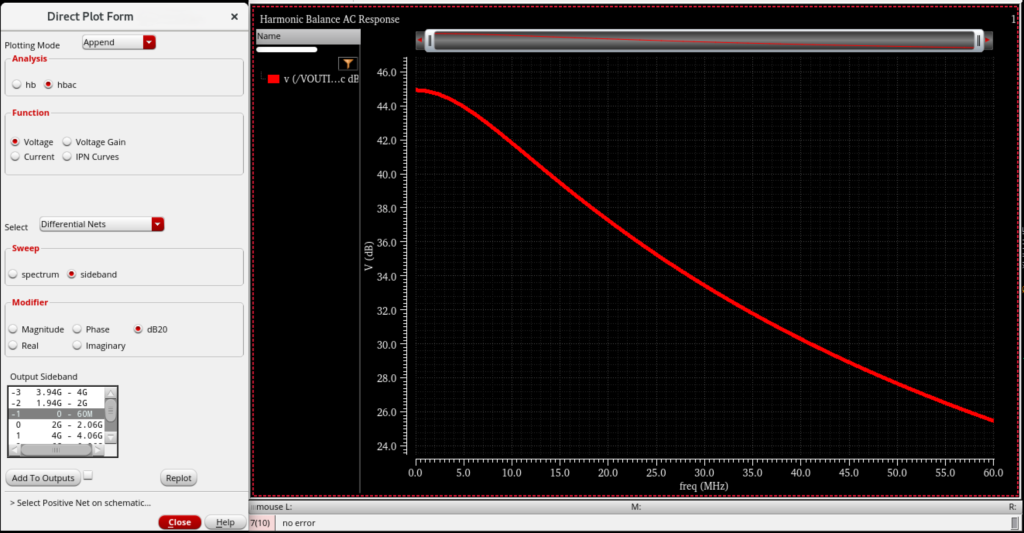
Task: Select the hbac analysis radio button
Action: [48, 85]
